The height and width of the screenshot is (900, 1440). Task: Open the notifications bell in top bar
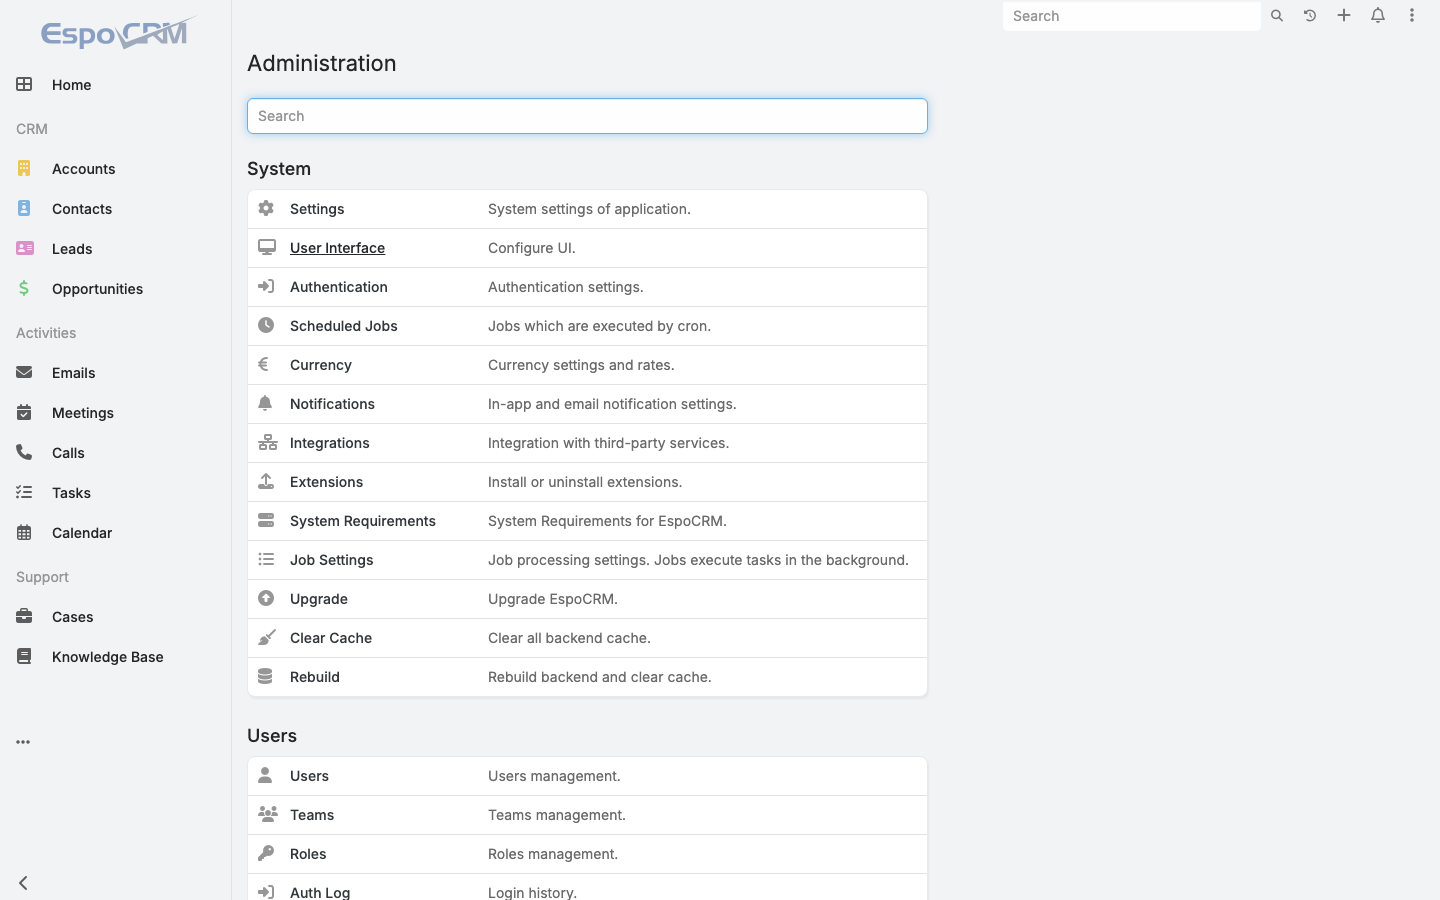[x=1378, y=16]
